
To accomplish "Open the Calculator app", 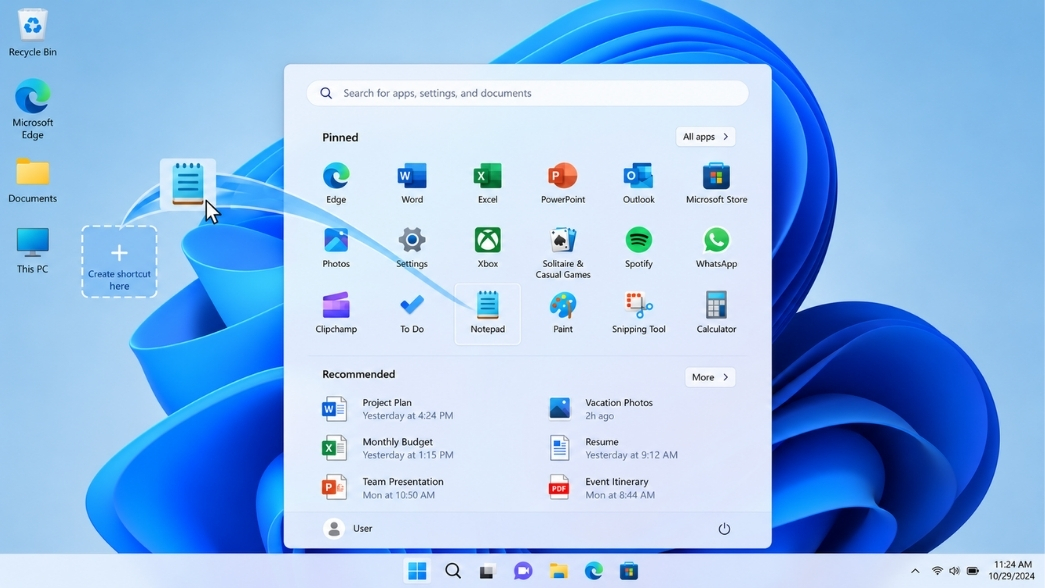I will tap(716, 313).
